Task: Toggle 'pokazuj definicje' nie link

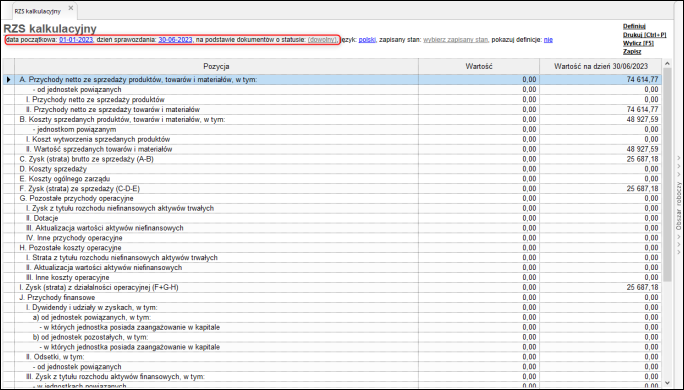Action: coord(548,40)
